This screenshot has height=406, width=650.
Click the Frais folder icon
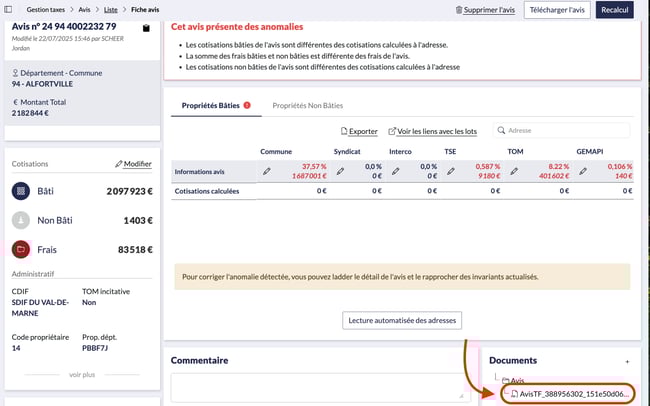tap(21, 249)
